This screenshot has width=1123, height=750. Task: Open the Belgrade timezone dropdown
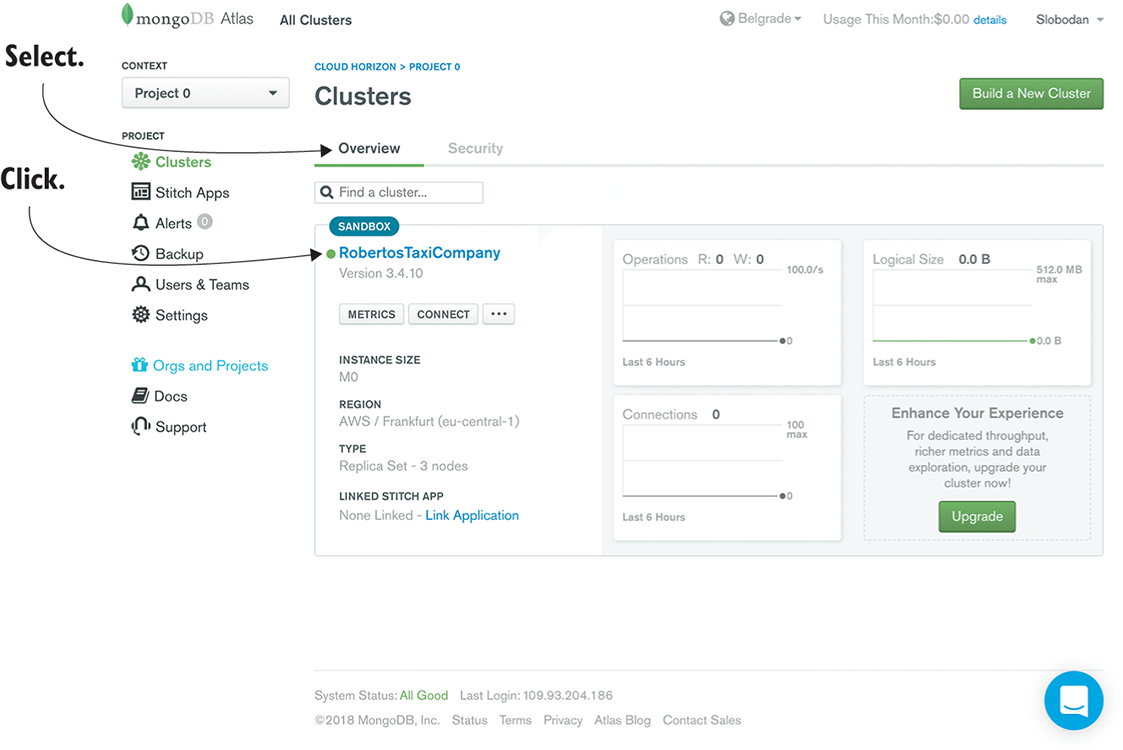[761, 19]
